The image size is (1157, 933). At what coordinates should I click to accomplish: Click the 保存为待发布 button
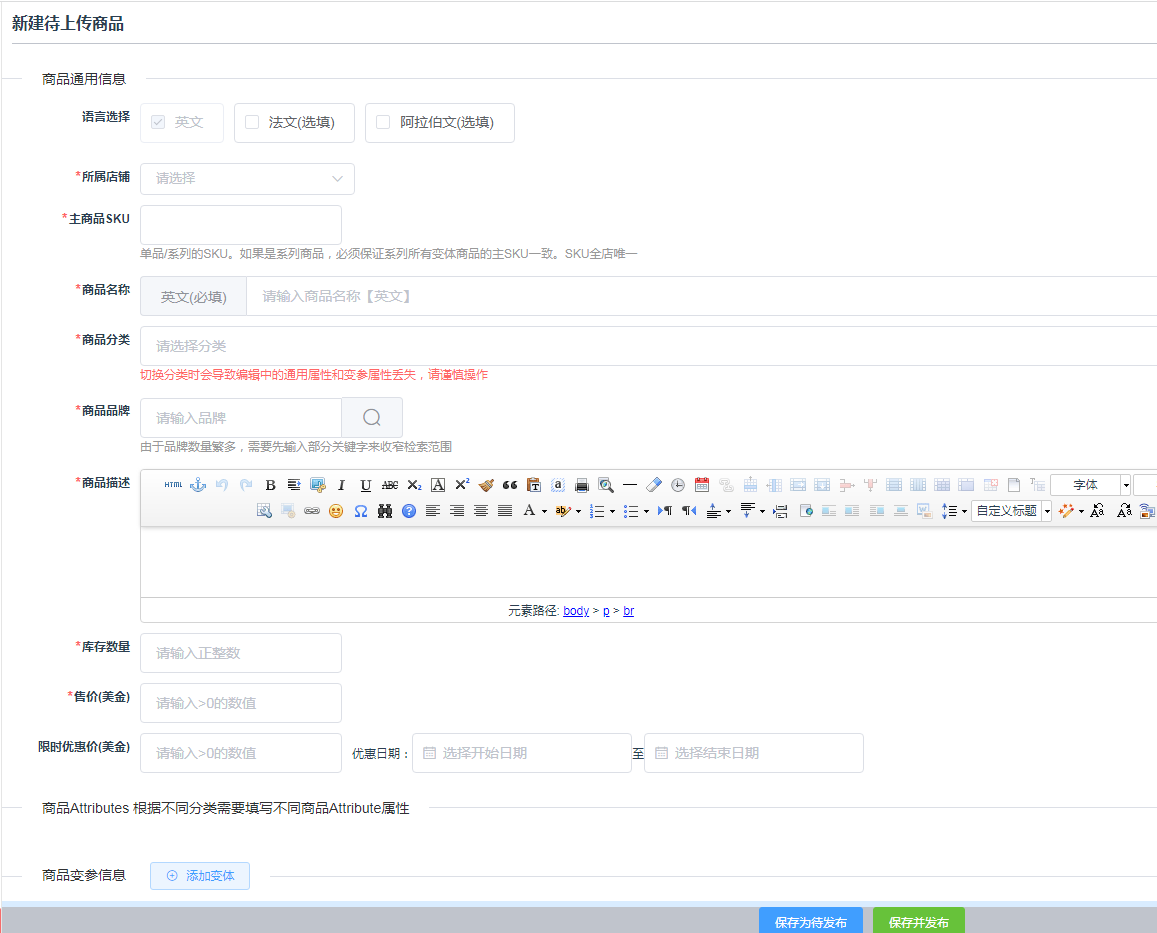[x=810, y=922]
